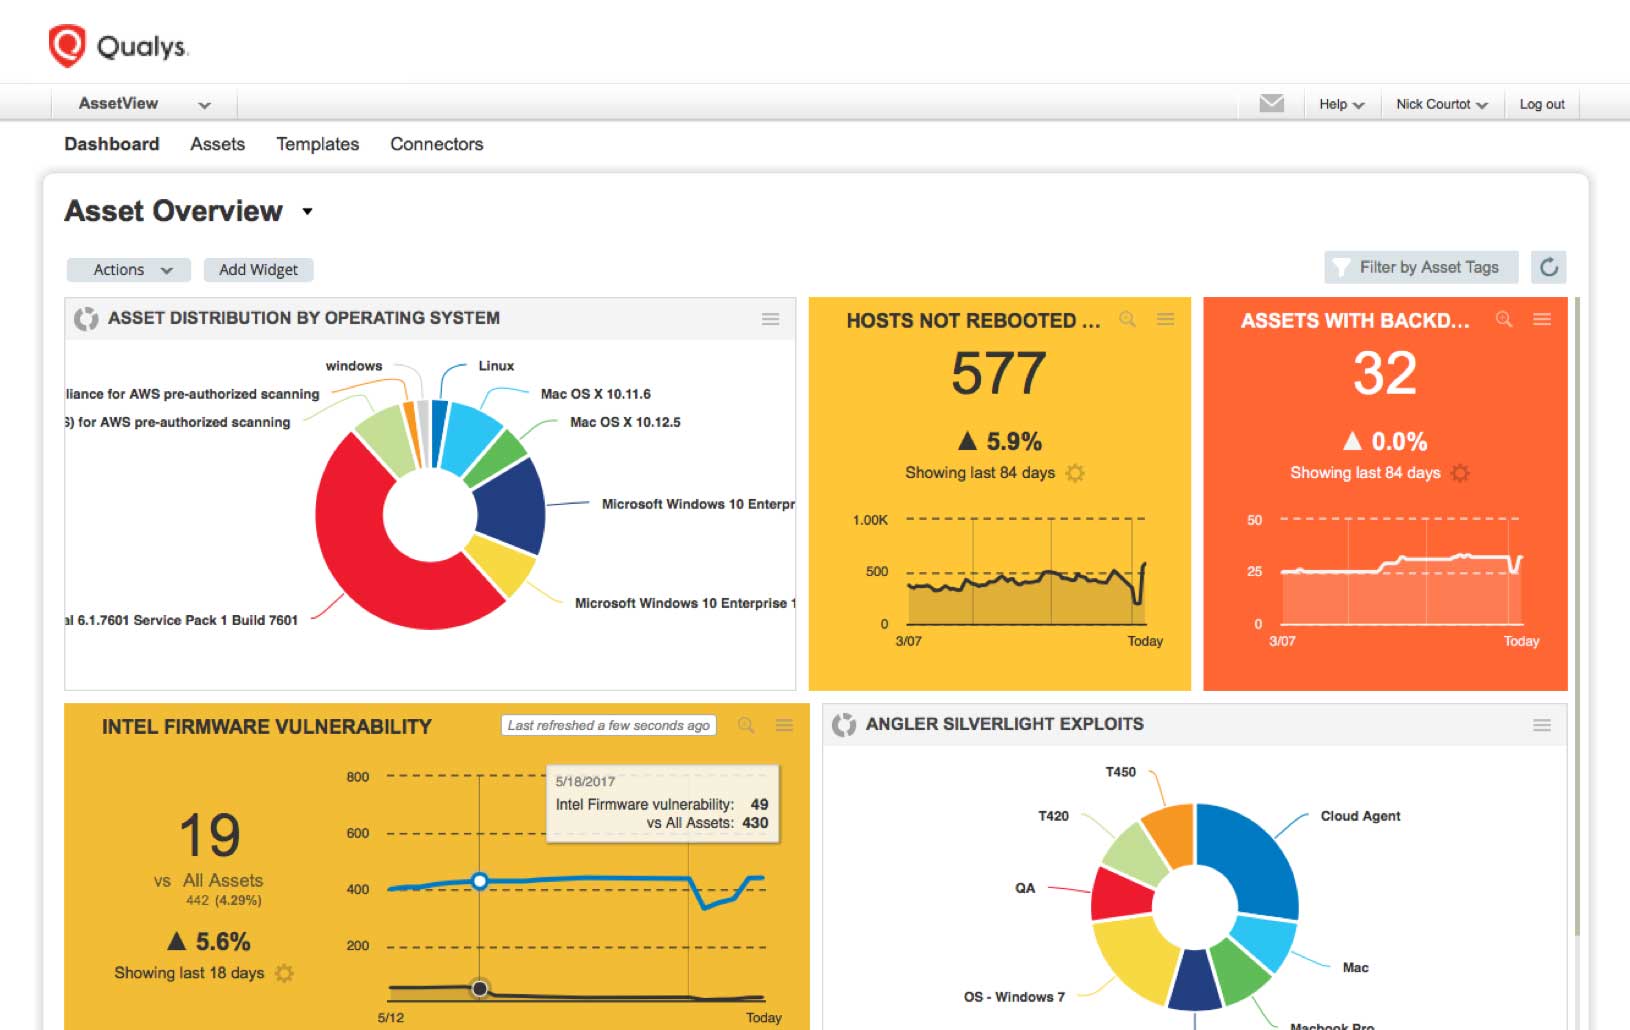Click the blue Cloud Agent donut slice
Viewport: 1630px width, 1030px height.
tap(1255, 855)
